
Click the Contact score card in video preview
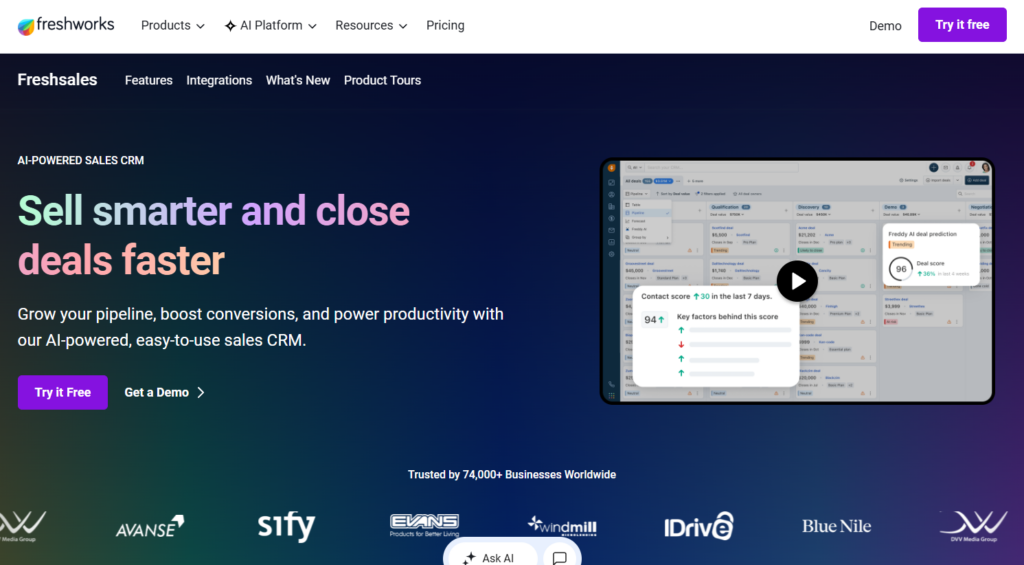716,336
